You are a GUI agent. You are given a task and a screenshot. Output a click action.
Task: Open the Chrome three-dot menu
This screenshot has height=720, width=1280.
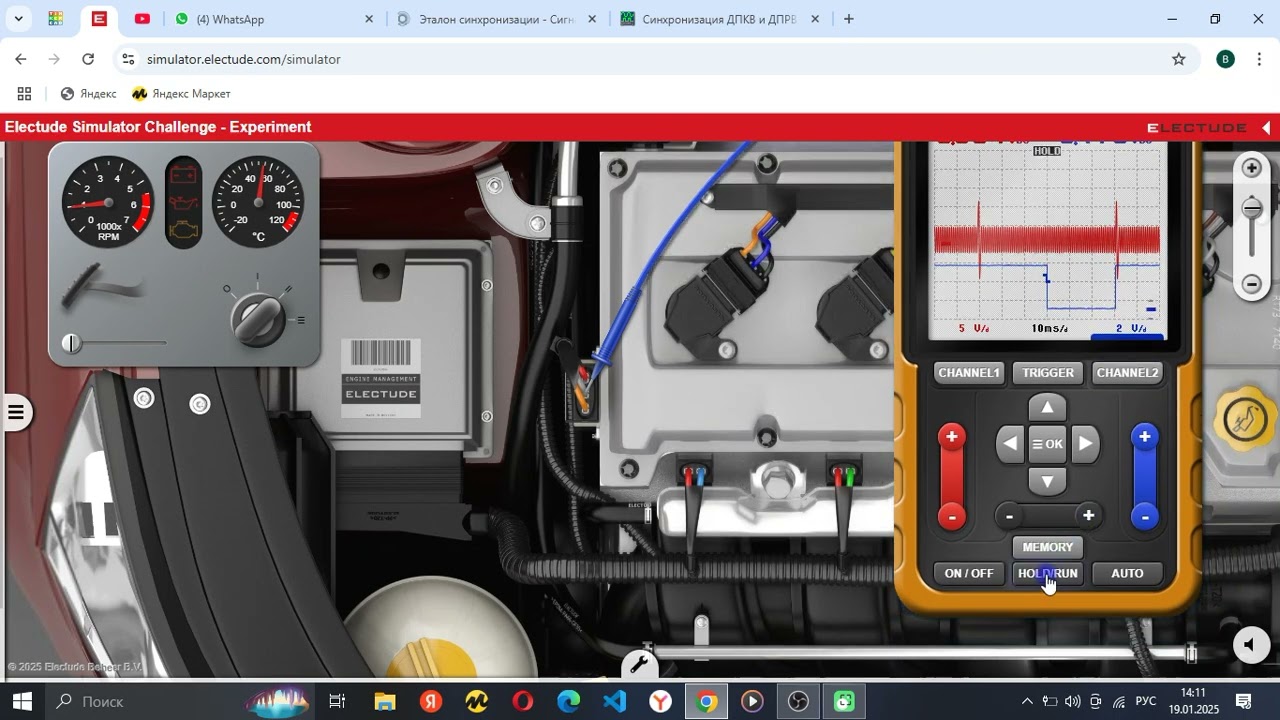(x=1258, y=59)
